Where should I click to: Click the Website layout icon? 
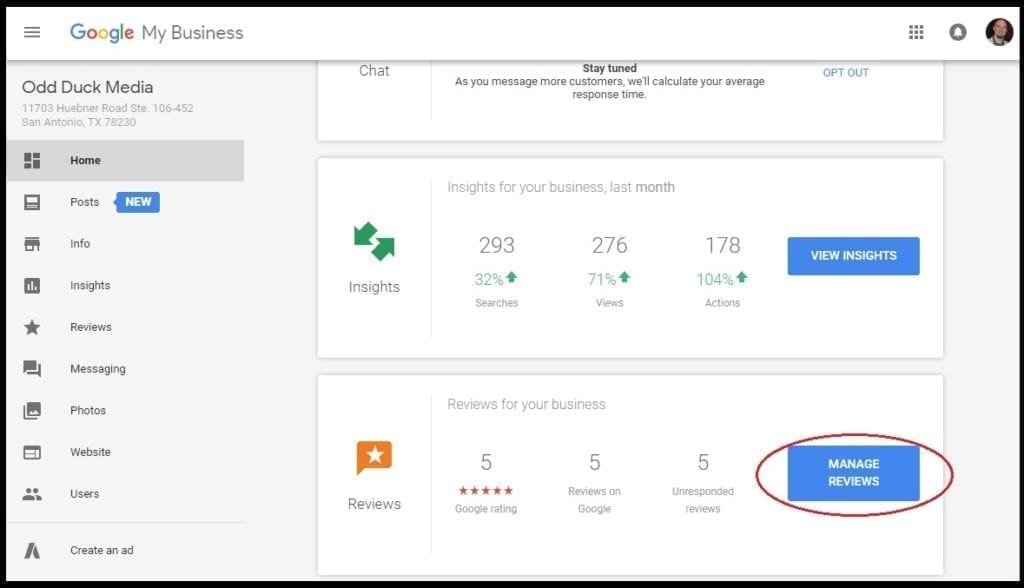pyautogui.click(x=32, y=452)
